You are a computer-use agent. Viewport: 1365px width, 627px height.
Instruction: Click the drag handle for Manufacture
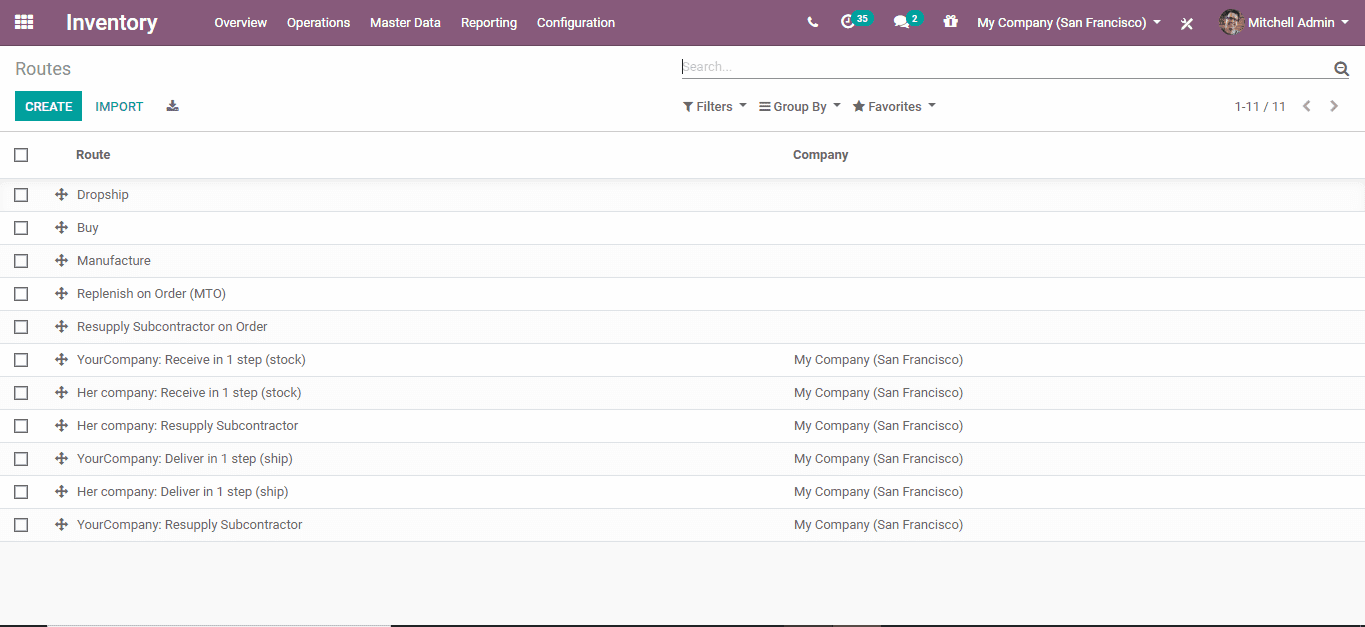(61, 261)
